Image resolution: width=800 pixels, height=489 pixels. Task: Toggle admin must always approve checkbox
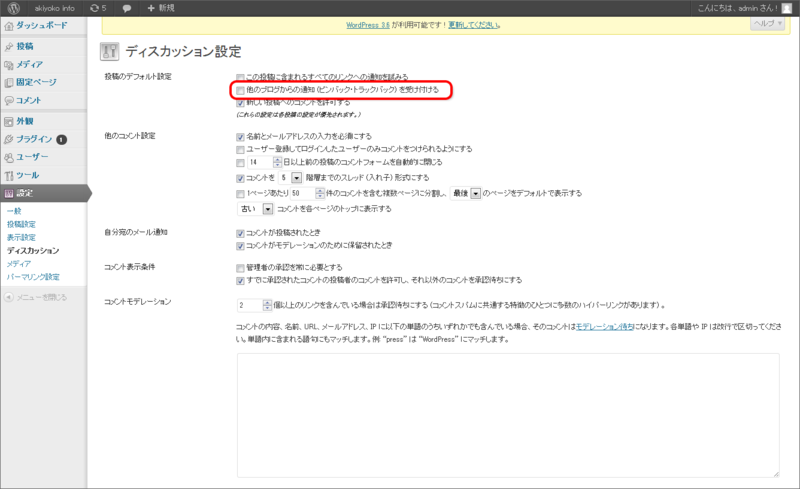click(x=240, y=268)
